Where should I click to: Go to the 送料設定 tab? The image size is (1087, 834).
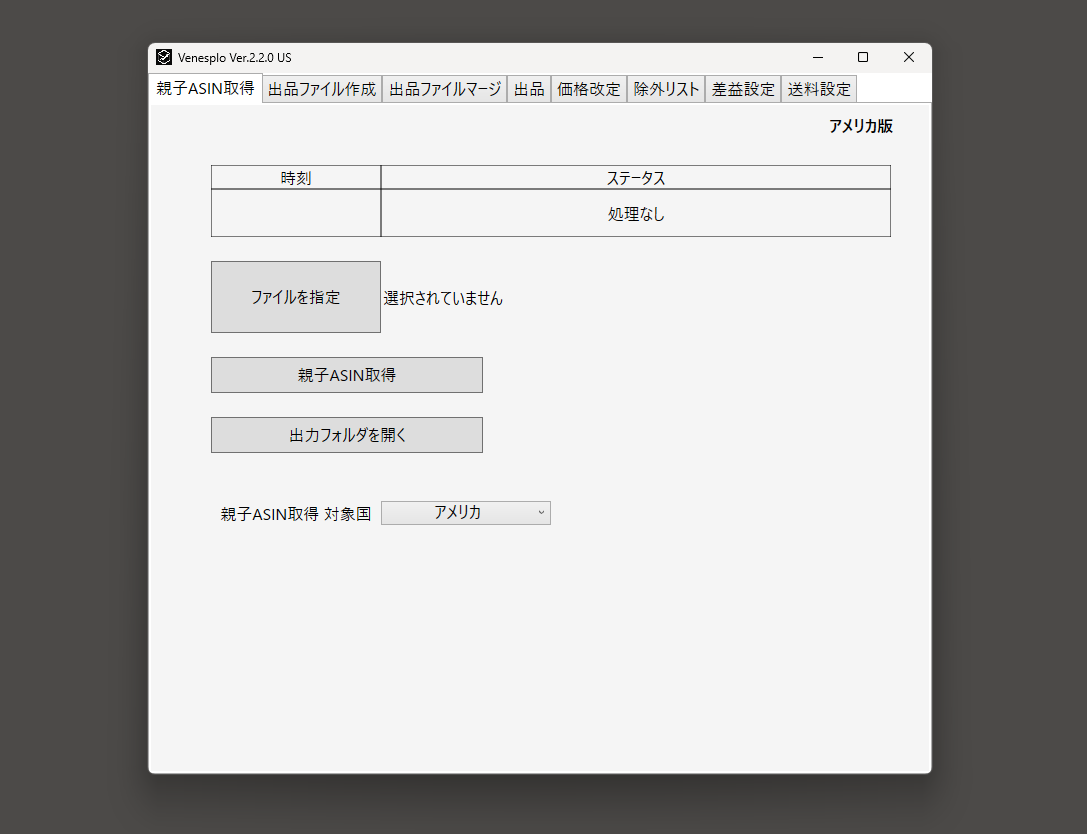click(819, 89)
